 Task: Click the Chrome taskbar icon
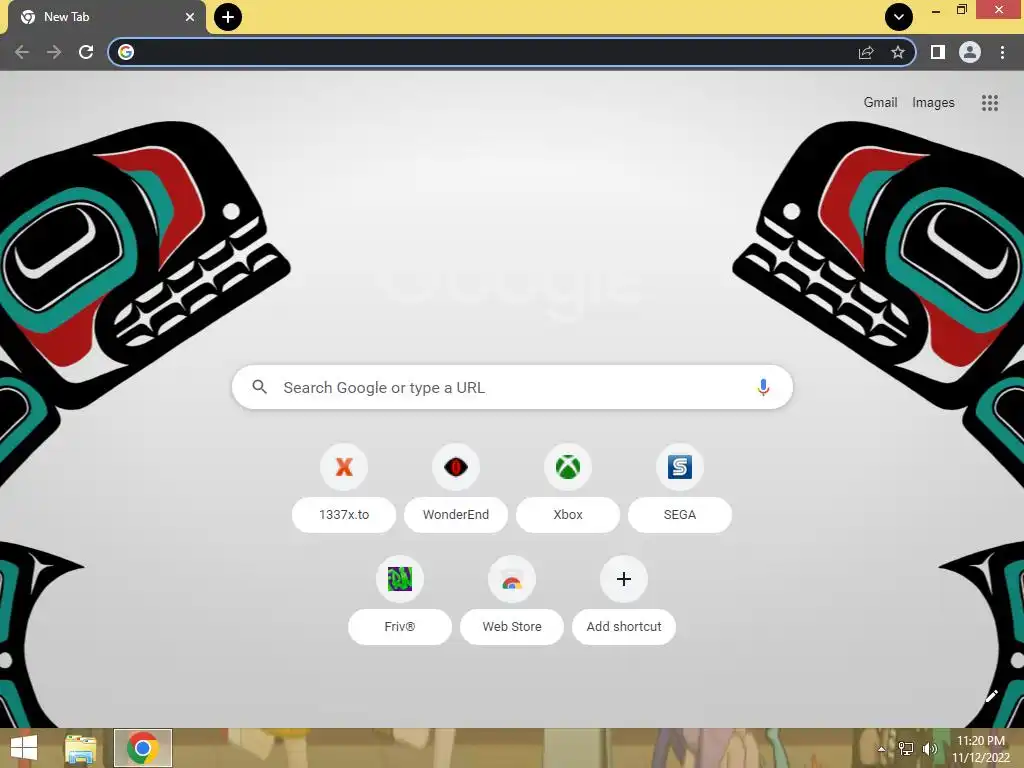pos(143,748)
